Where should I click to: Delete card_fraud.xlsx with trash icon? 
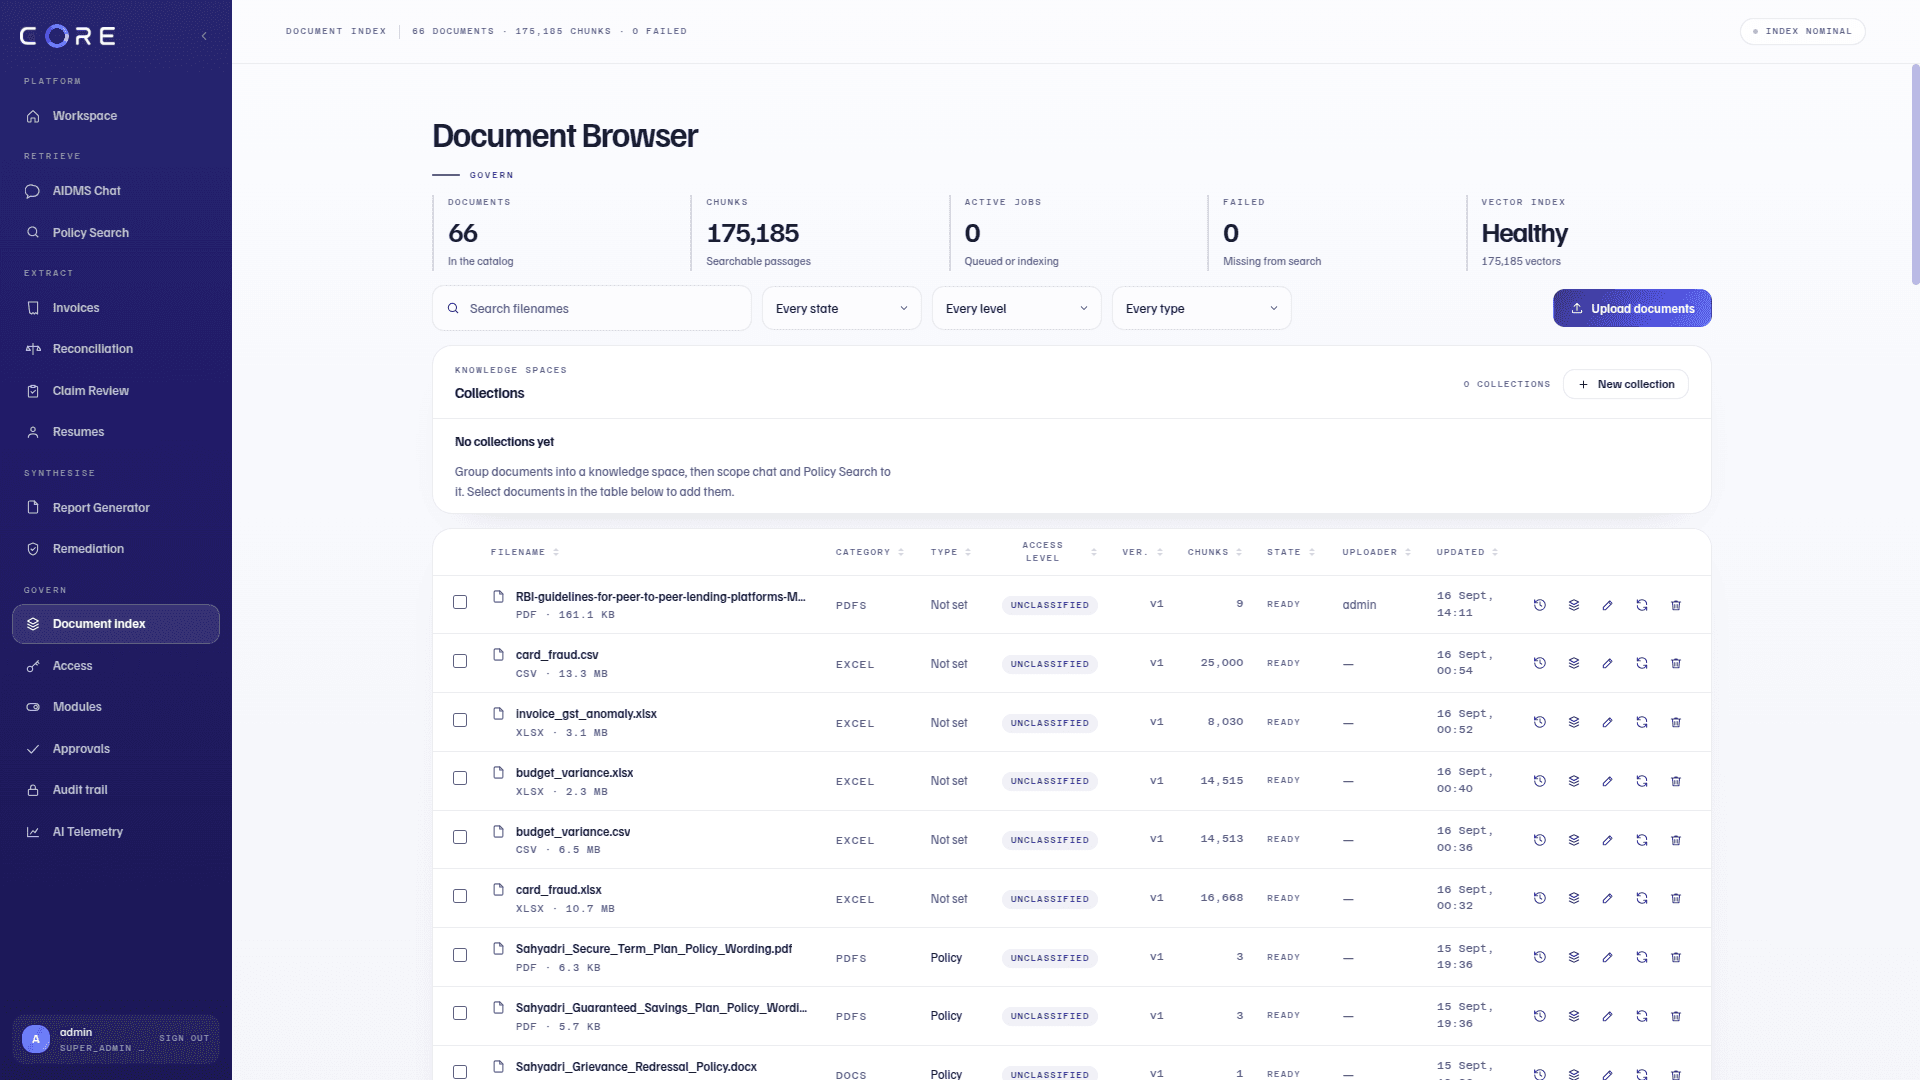1676,898
